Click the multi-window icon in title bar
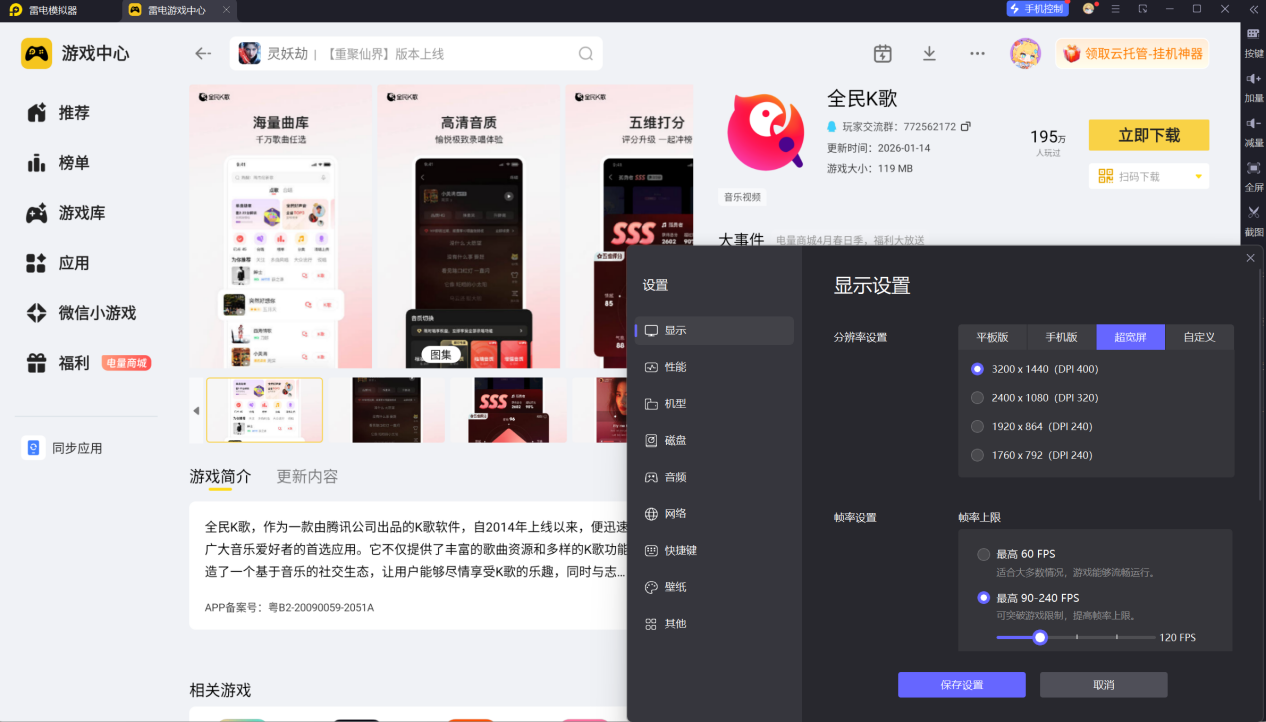Image resolution: width=1266 pixels, height=722 pixels. 1143,9
